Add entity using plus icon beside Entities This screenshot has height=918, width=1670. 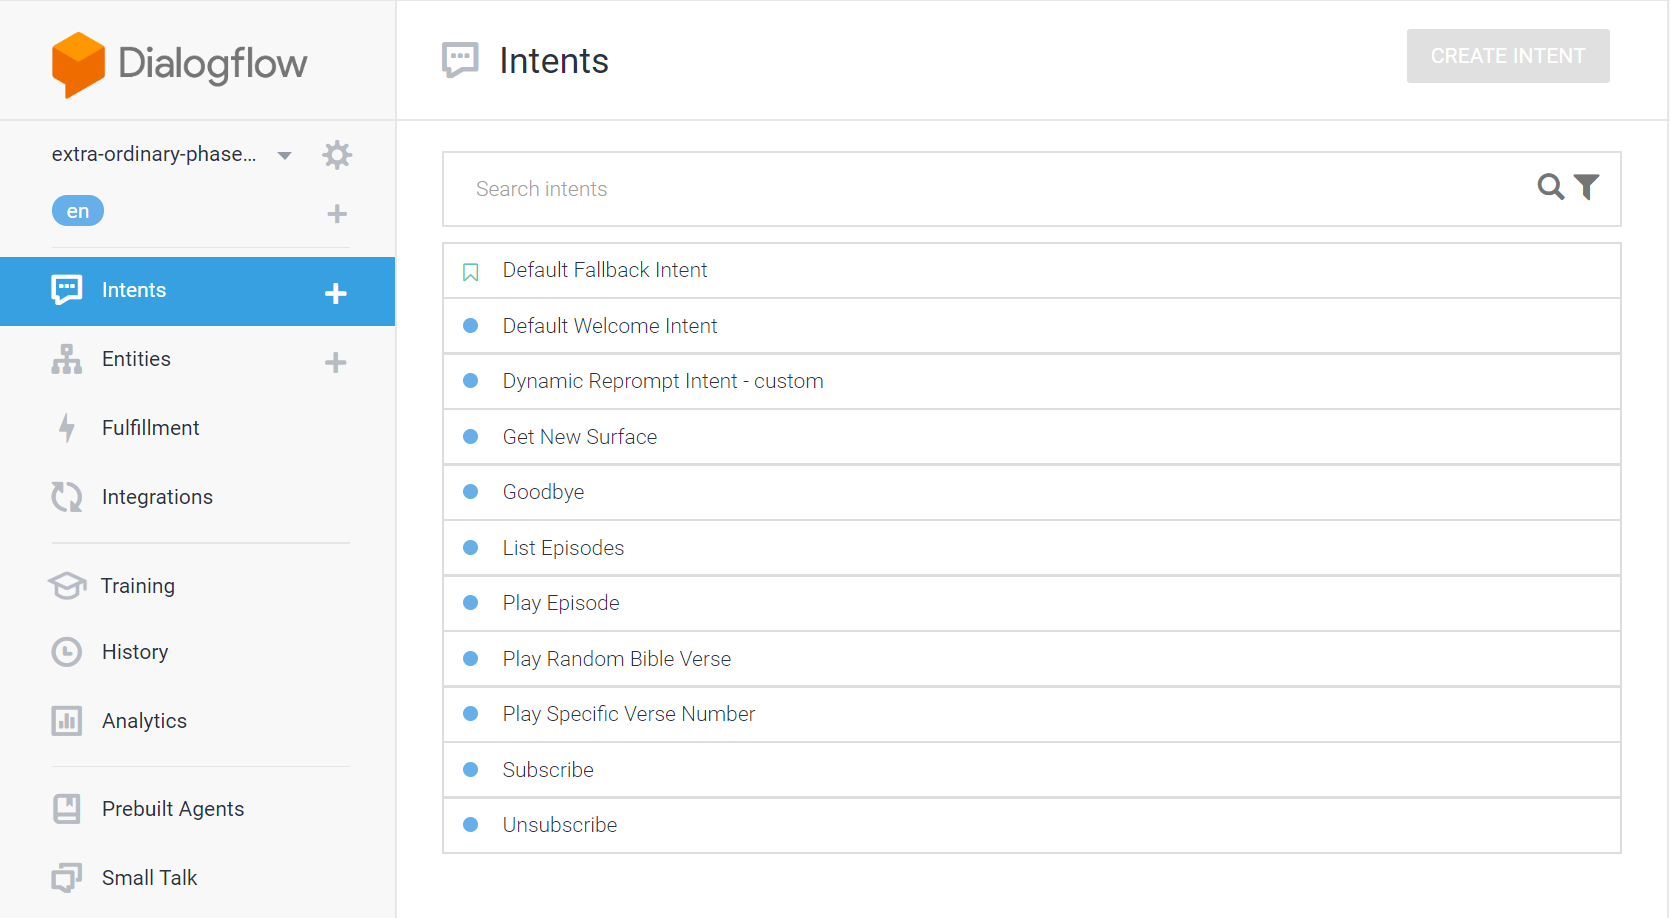click(336, 362)
